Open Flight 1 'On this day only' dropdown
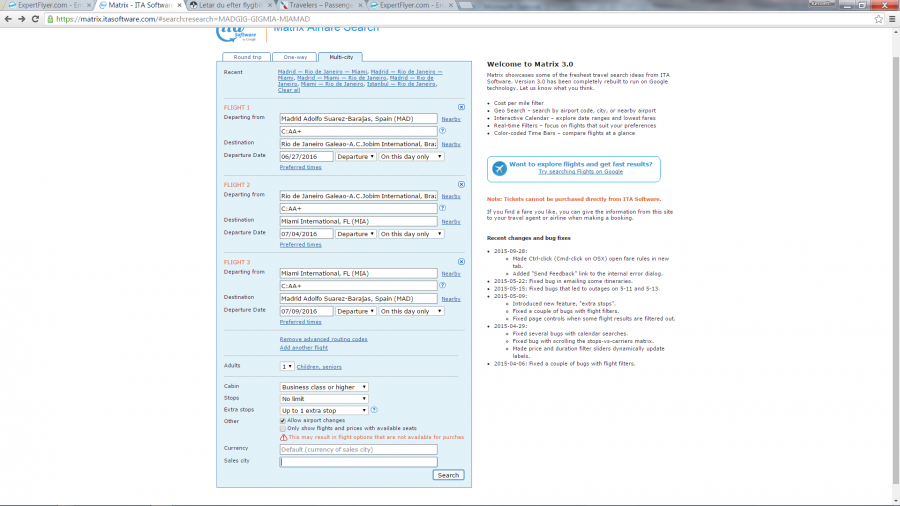The height and width of the screenshot is (506, 900). (410, 156)
